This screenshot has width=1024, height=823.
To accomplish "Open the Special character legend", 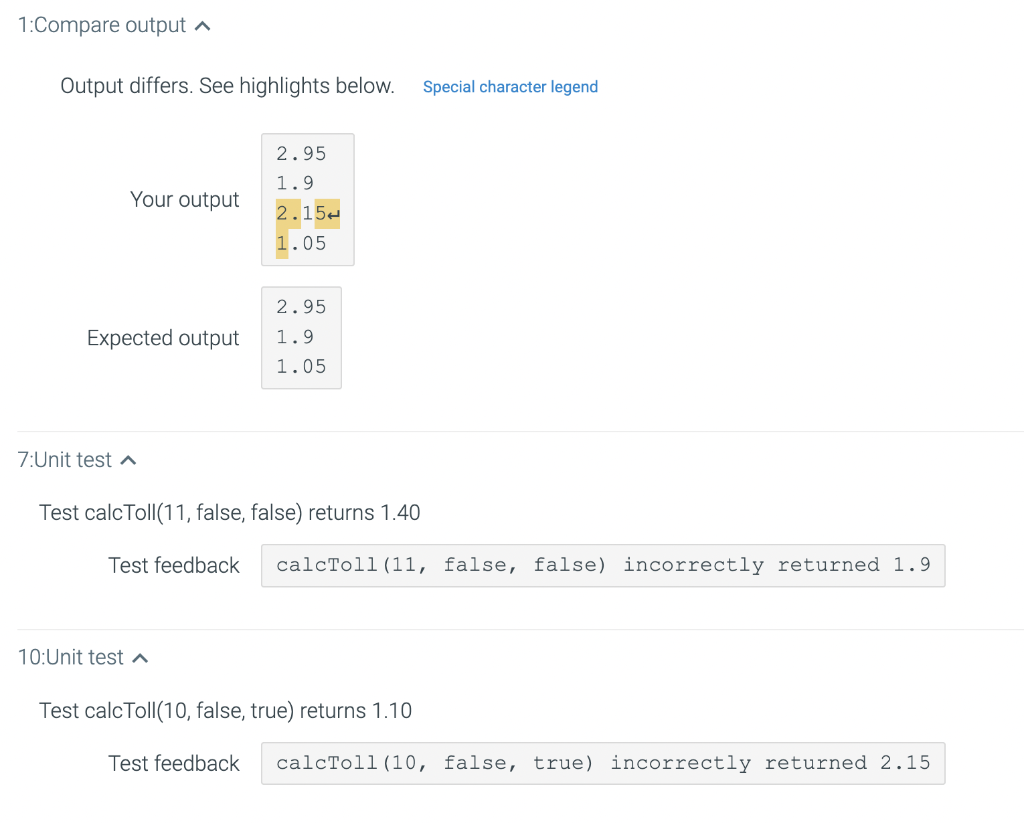I will click(x=510, y=87).
